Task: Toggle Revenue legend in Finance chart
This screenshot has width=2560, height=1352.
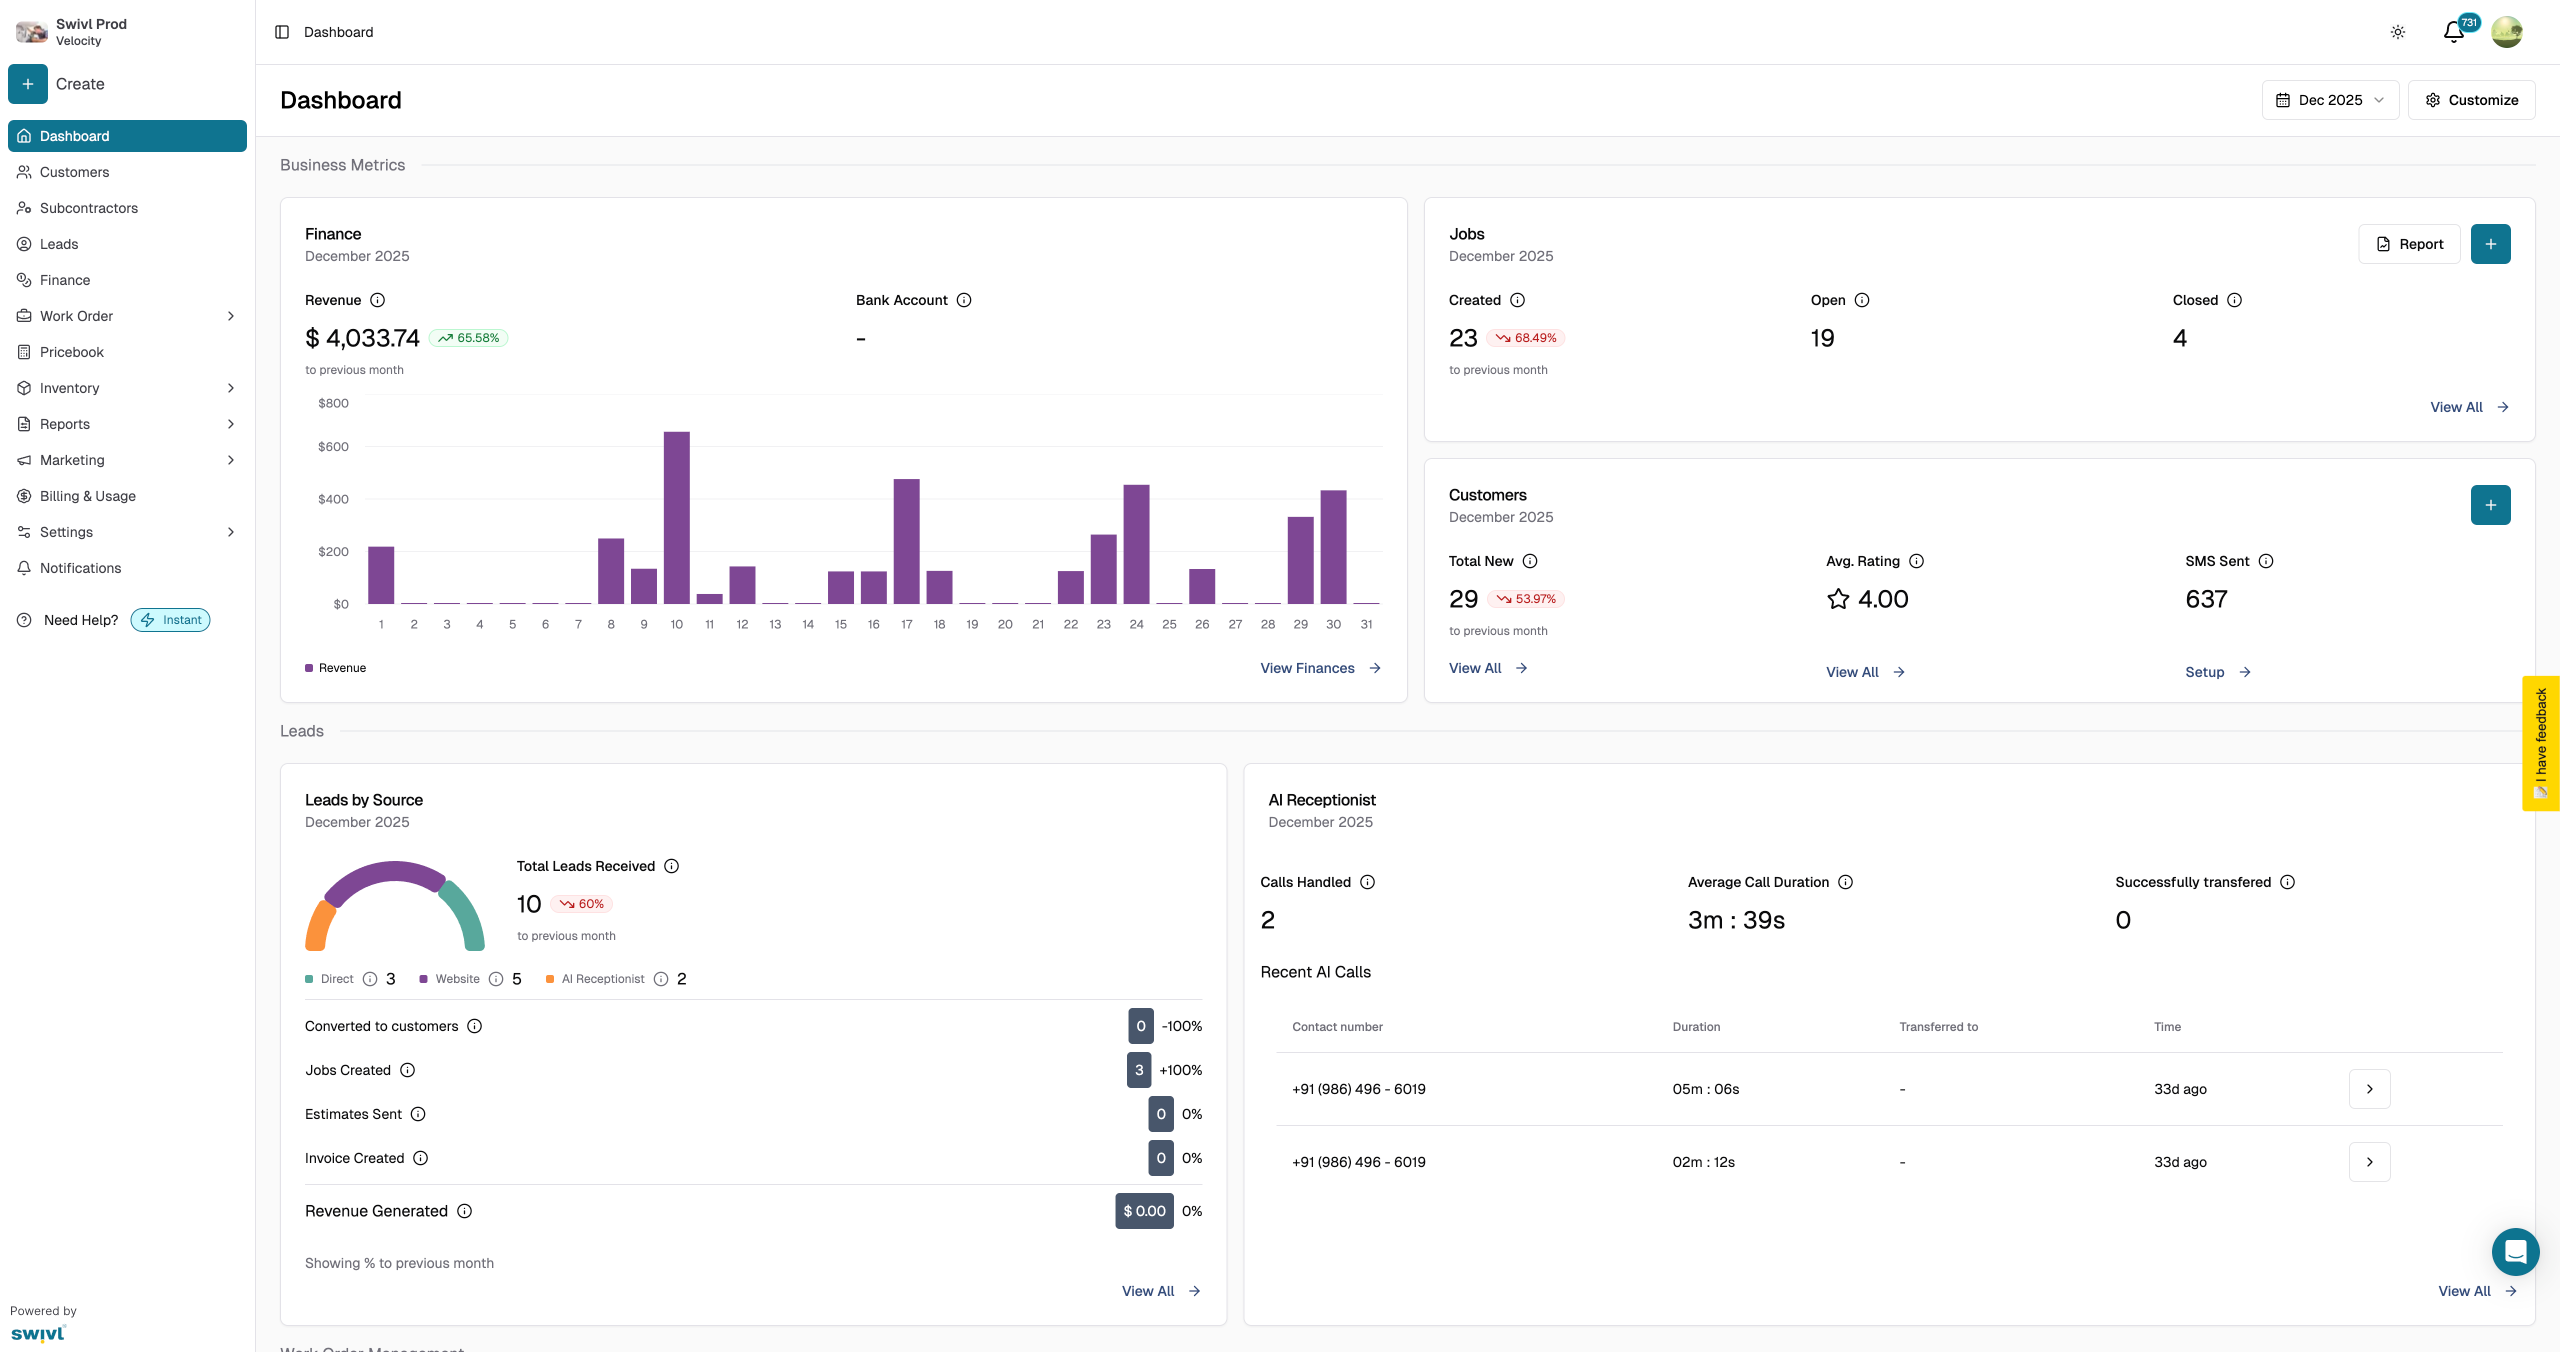Action: coord(336,668)
